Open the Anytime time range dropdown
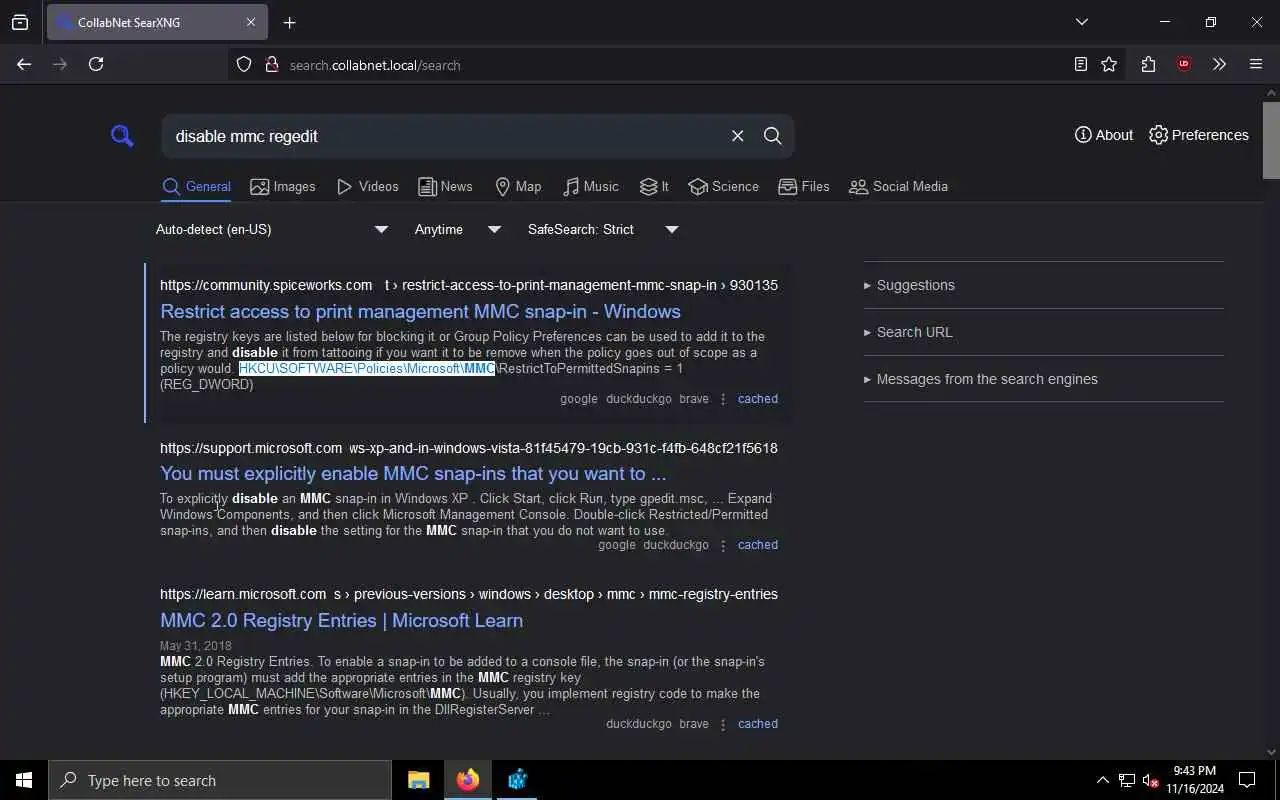The height and width of the screenshot is (800, 1280). pos(457,229)
